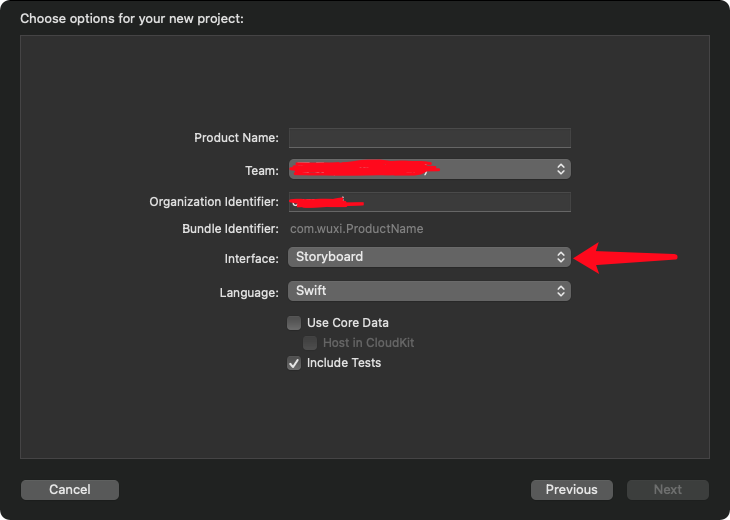730x520 pixels.
Task: Toggle the Host in CloudKit checkbox
Action: [310, 343]
